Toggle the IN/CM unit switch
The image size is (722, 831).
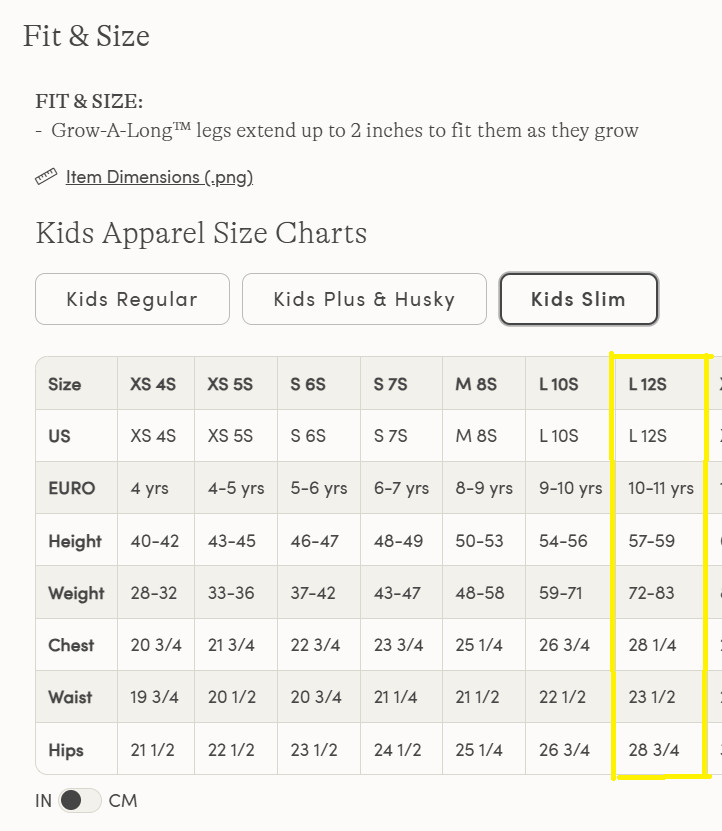click(x=80, y=800)
